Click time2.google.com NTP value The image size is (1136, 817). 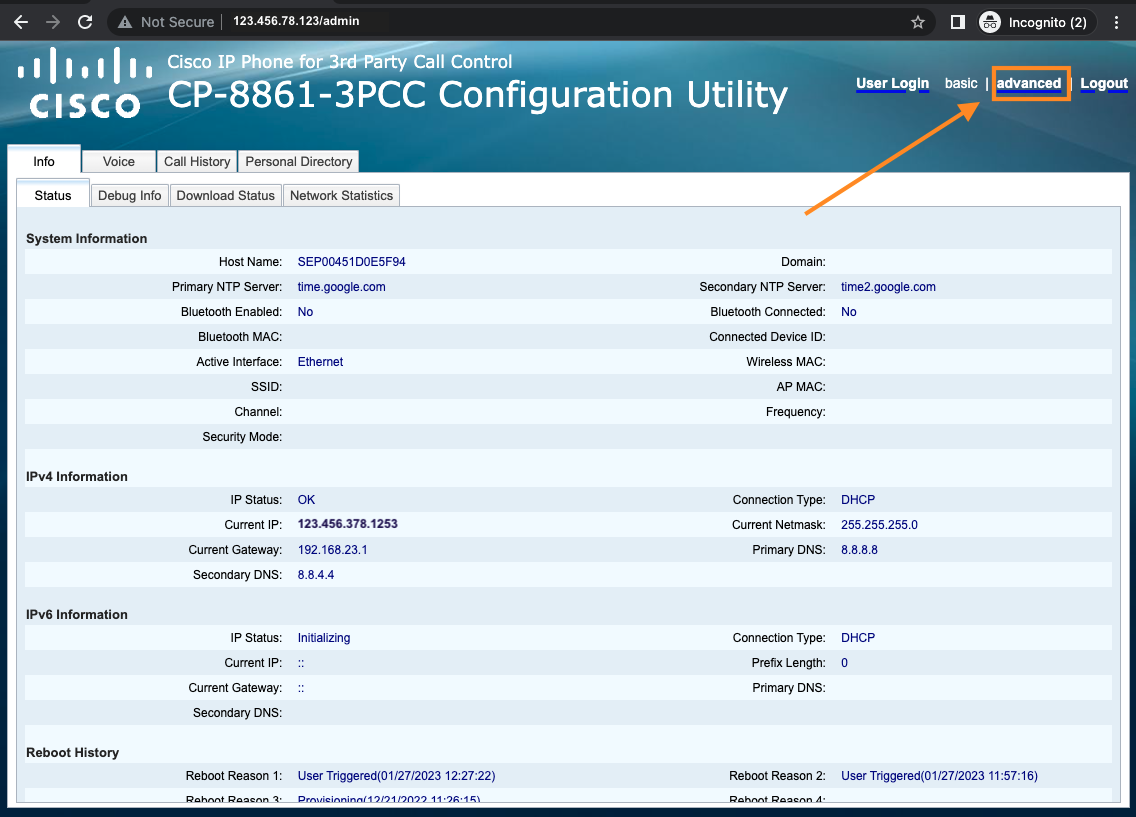[888, 287]
